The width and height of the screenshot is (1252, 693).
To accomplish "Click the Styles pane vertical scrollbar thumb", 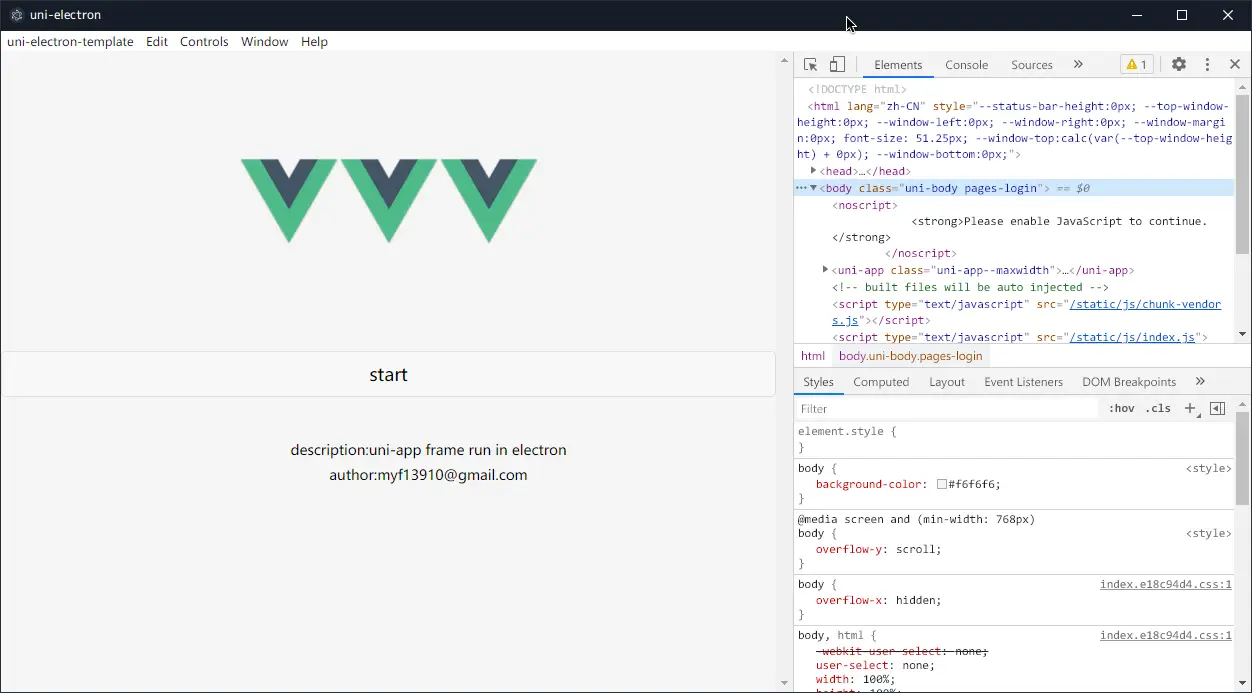I will (1243, 457).
